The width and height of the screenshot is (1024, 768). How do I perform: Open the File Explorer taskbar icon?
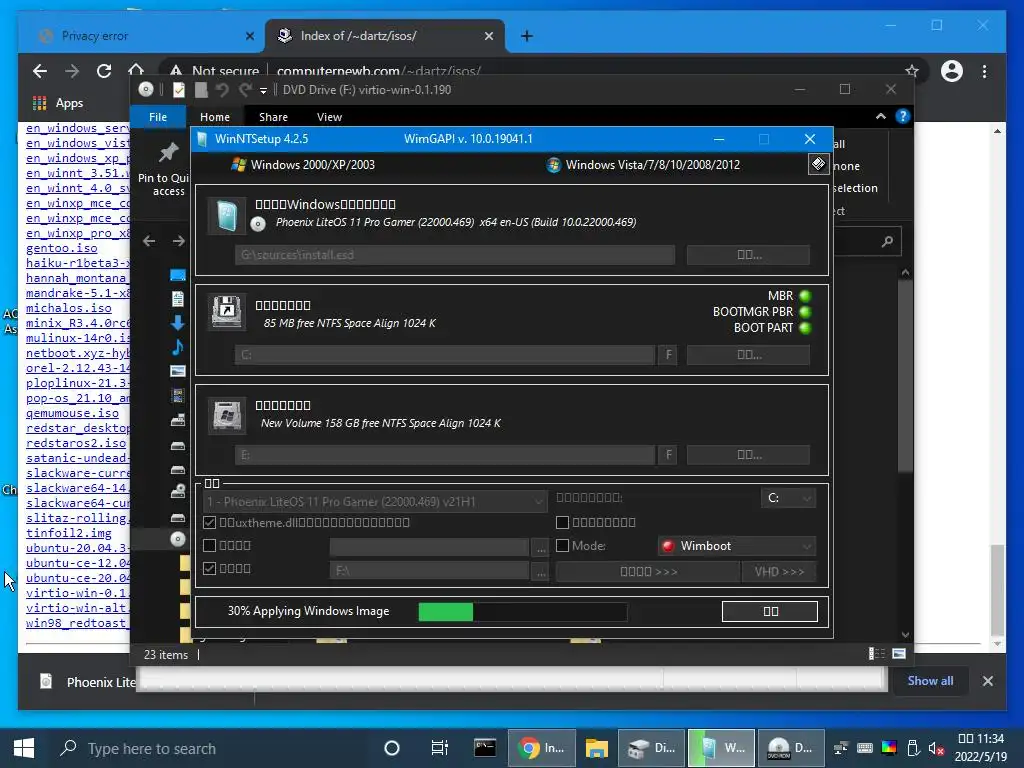[596, 748]
